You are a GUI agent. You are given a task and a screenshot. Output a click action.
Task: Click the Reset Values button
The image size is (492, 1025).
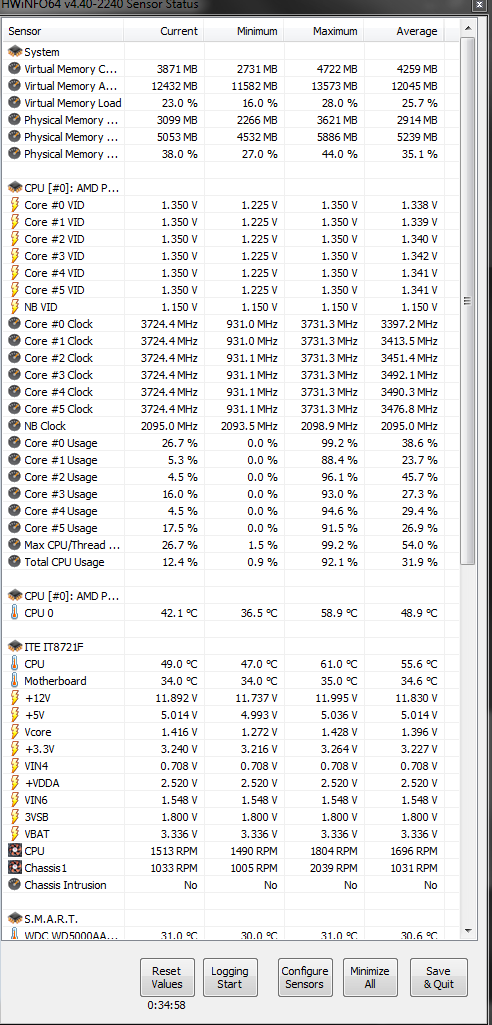(x=167, y=977)
